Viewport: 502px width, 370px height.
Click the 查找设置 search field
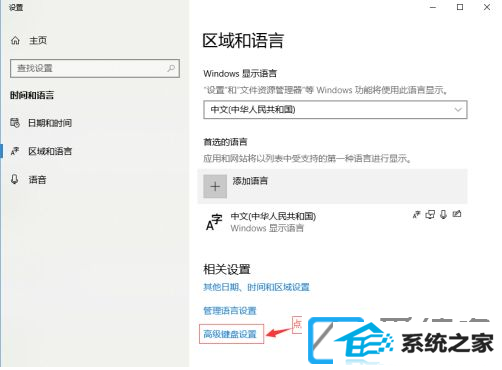[95, 69]
